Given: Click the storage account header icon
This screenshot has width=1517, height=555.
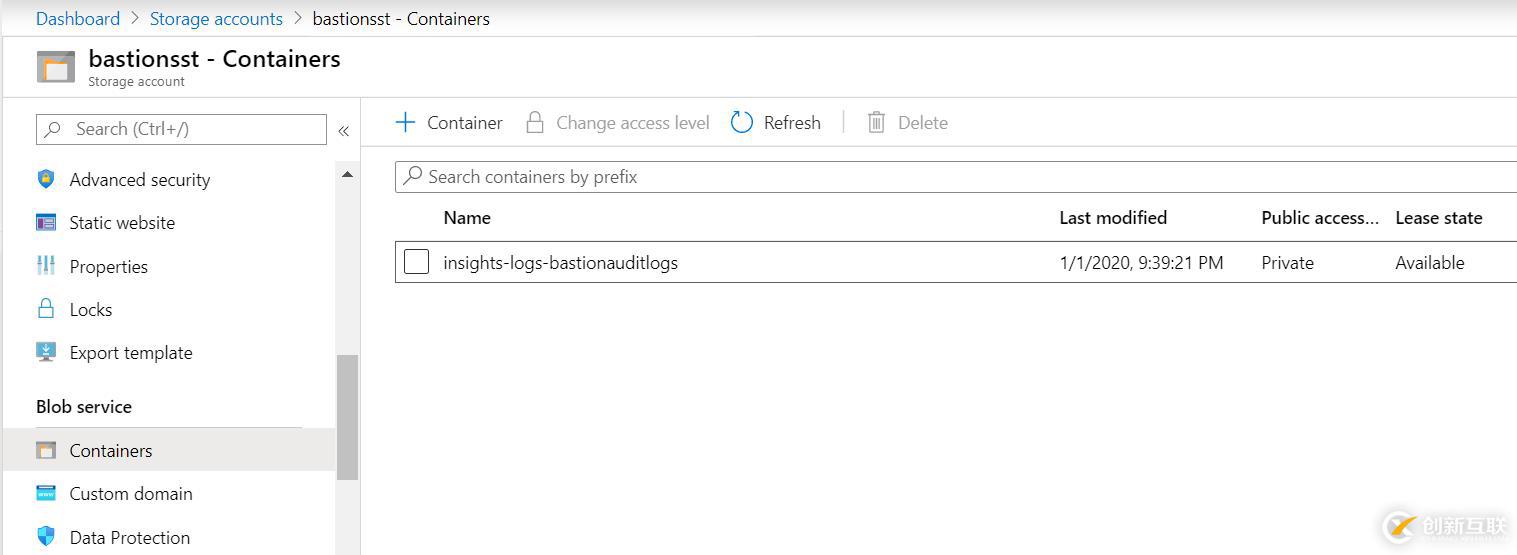Looking at the screenshot, I should (x=56, y=67).
